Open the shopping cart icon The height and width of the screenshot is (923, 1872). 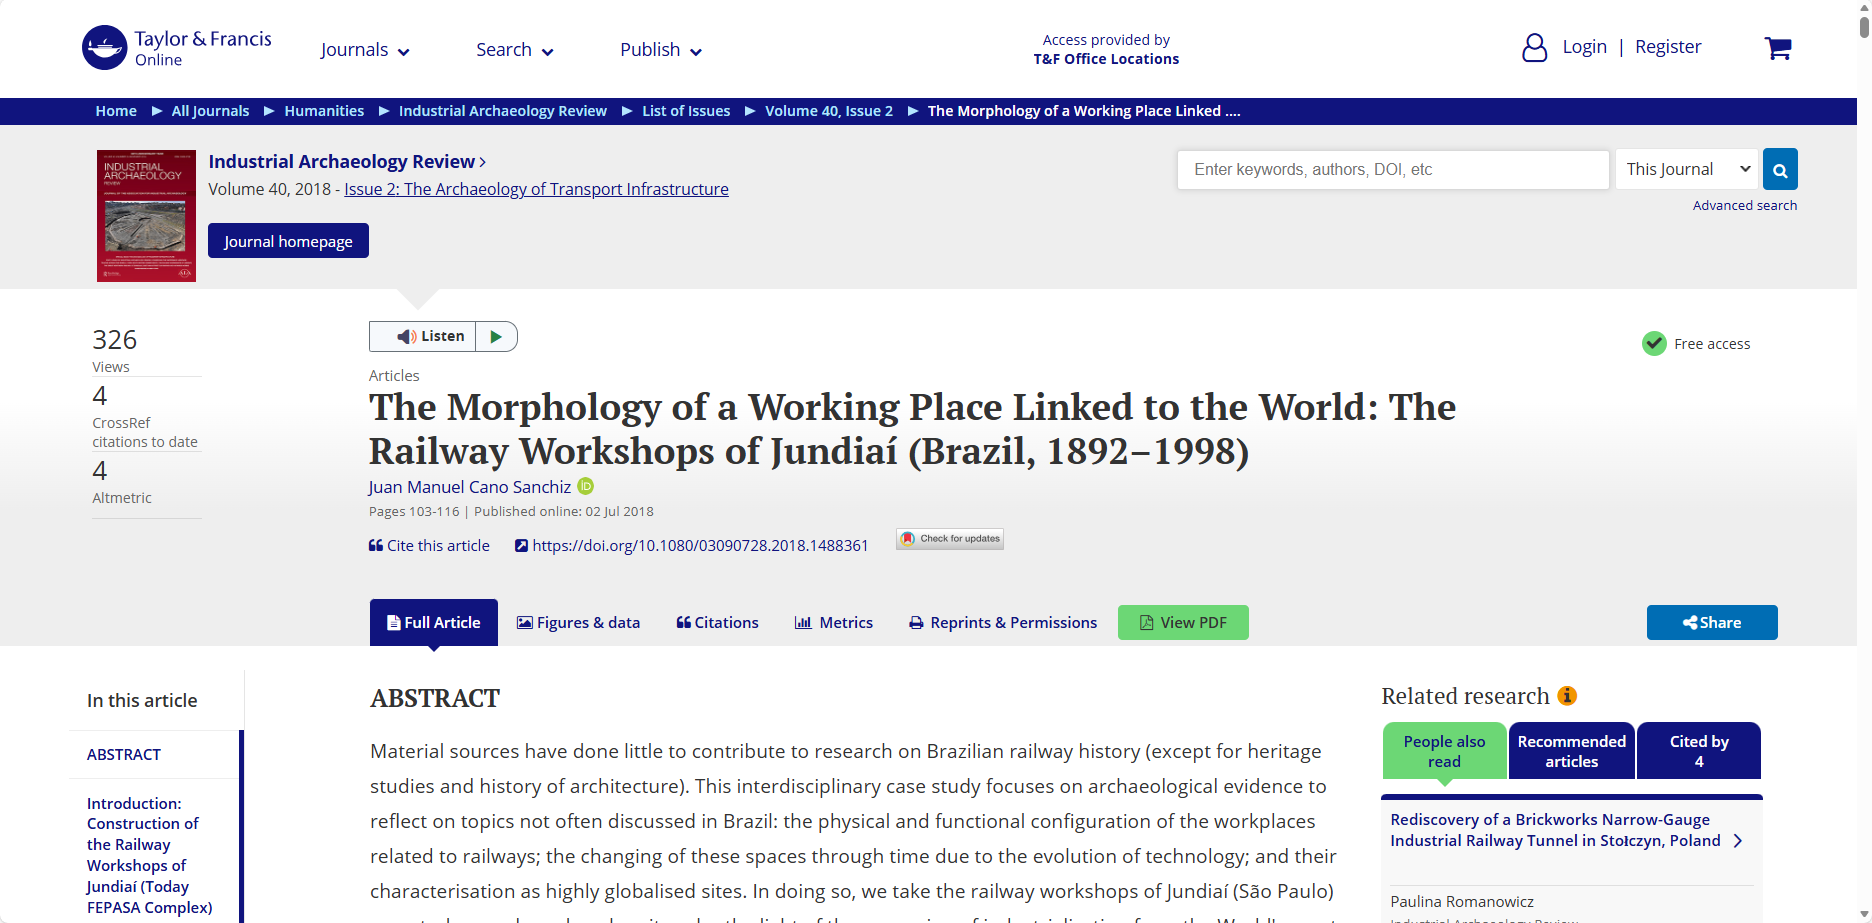tap(1777, 48)
